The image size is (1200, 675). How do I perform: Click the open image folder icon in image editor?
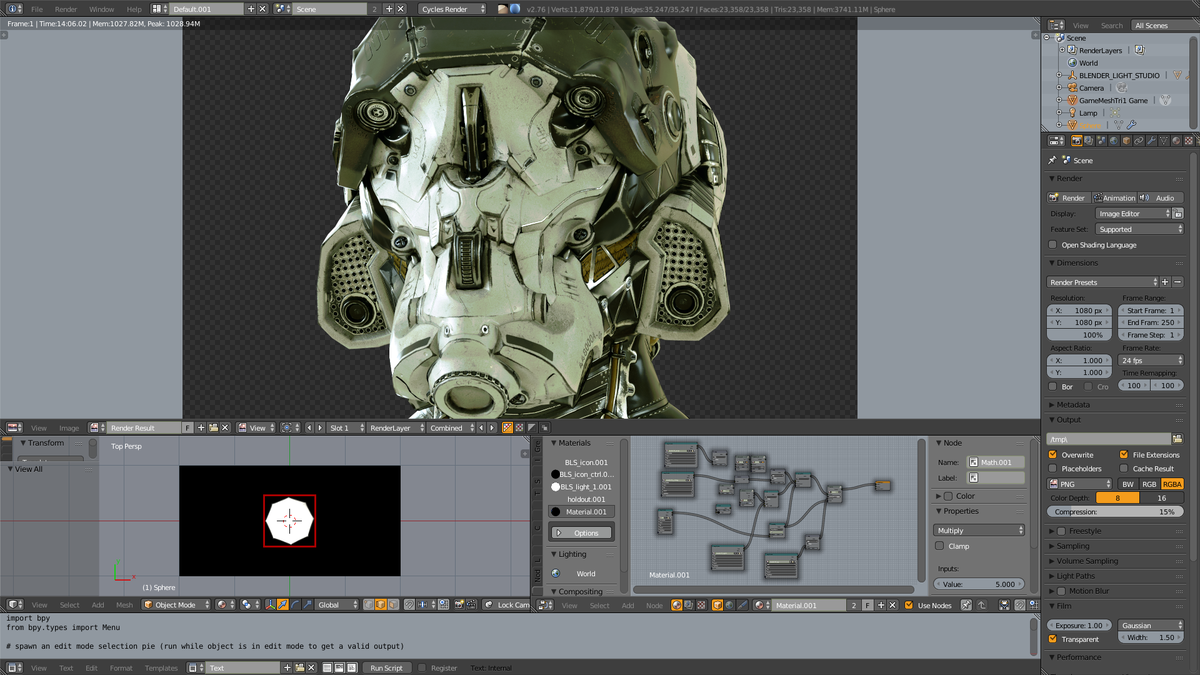tap(213, 428)
